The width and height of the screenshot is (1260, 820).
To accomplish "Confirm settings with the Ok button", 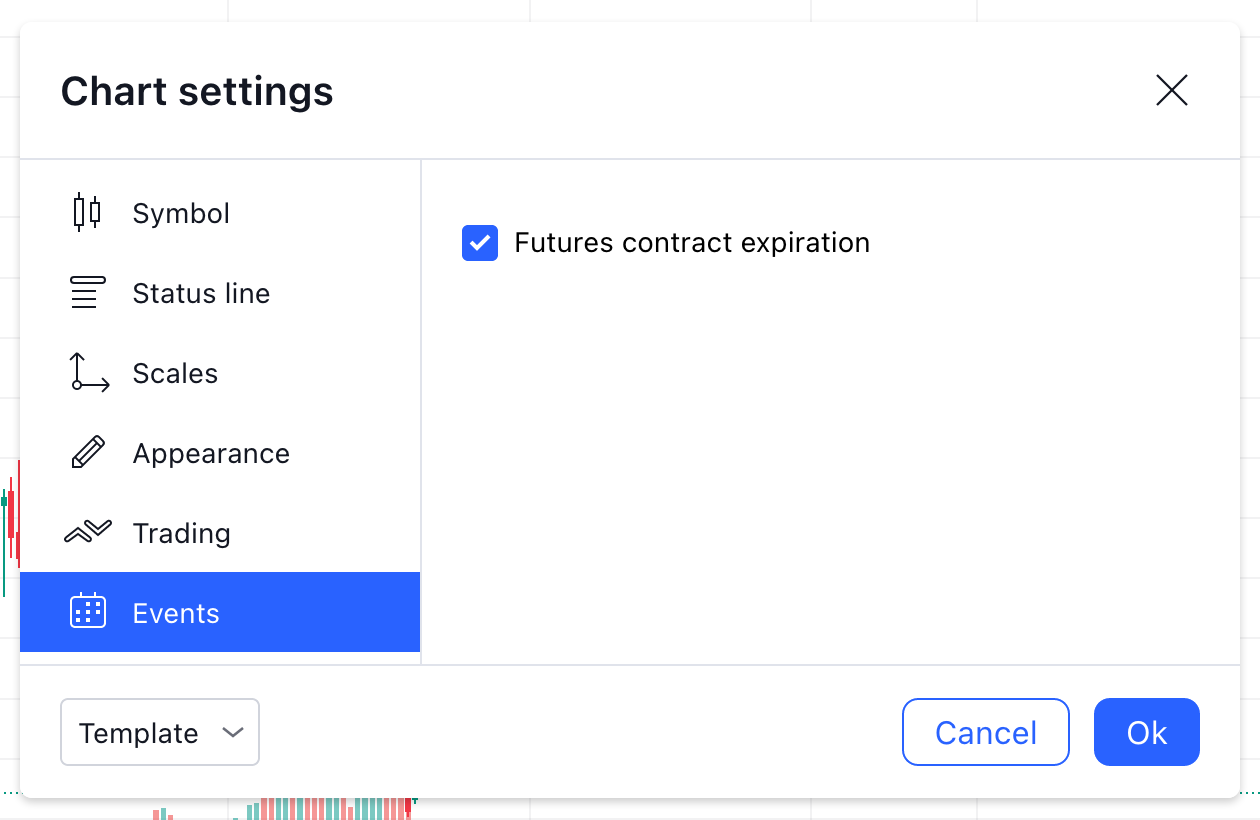I will coord(1146,732).
